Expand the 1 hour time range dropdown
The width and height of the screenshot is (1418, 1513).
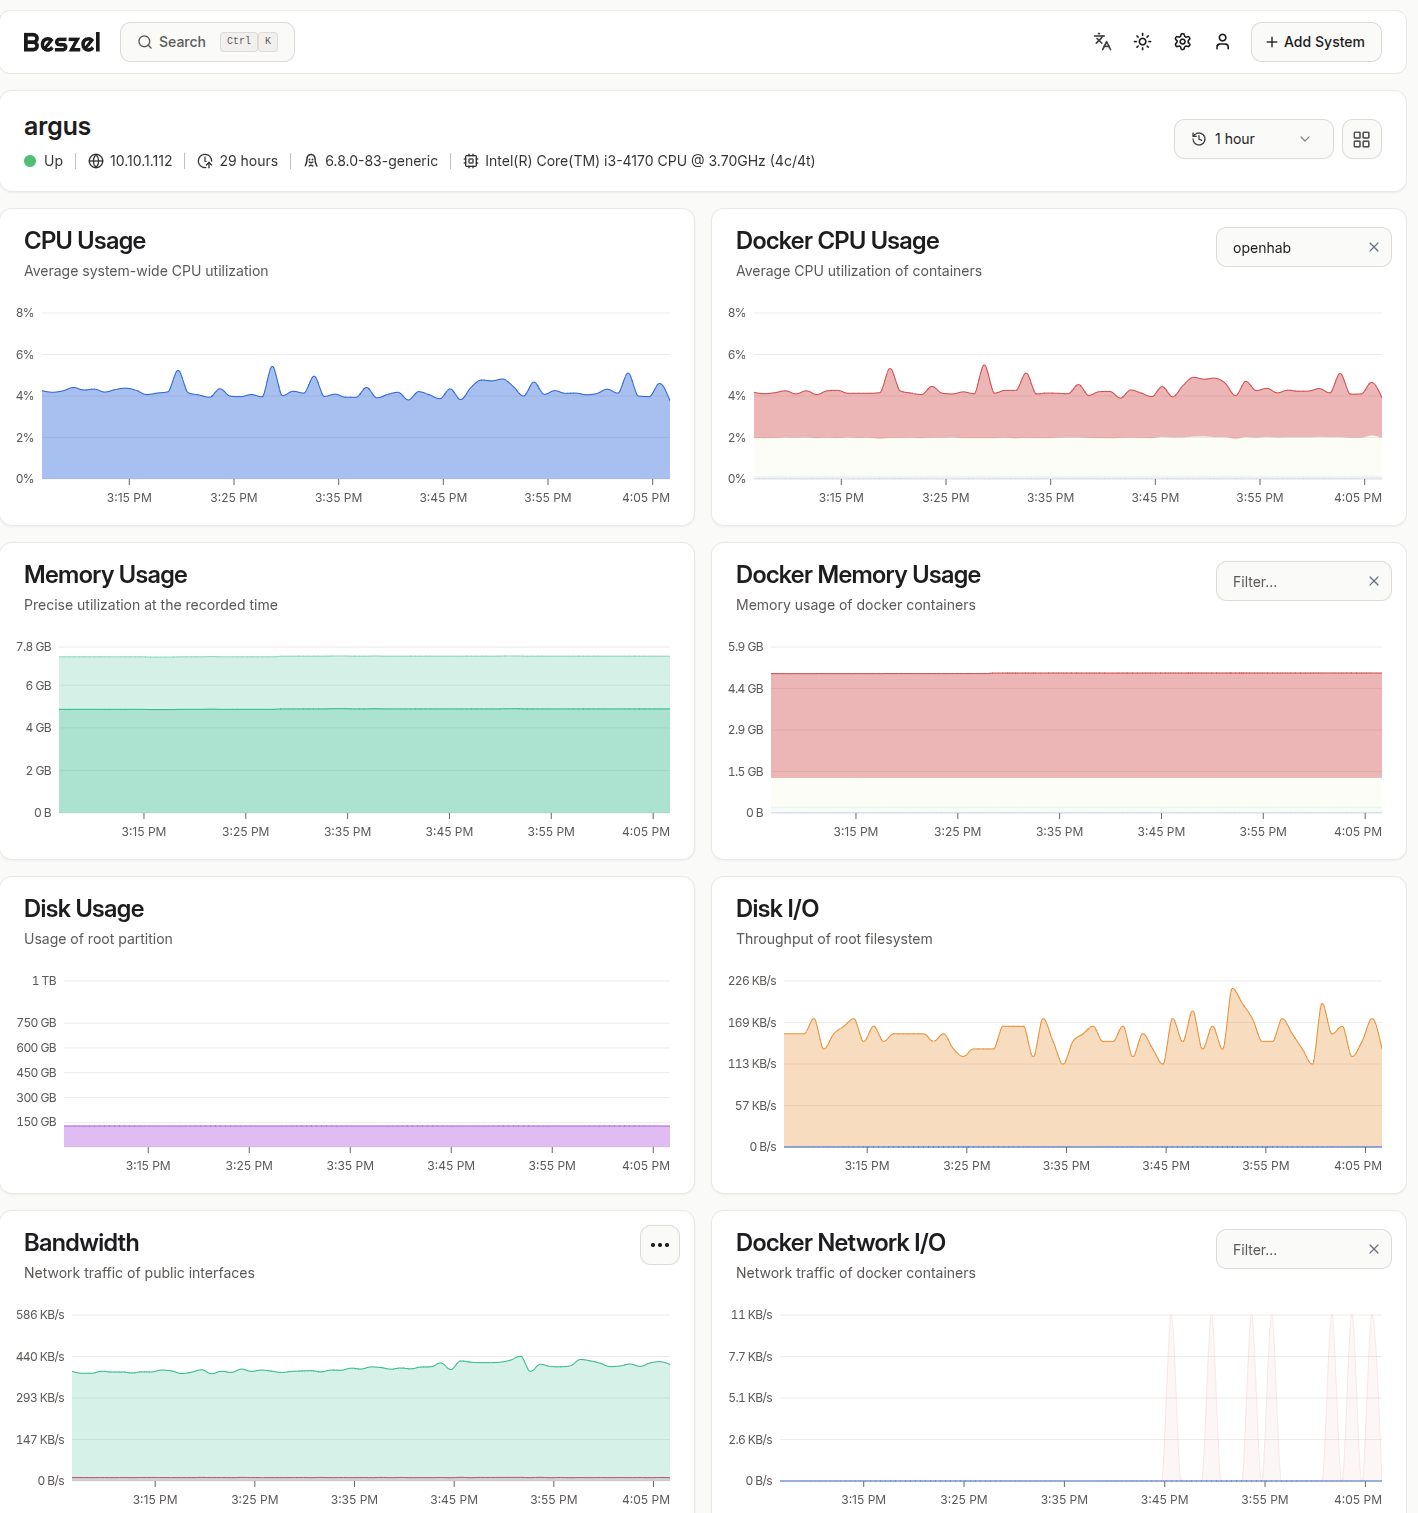(1252, 139)
